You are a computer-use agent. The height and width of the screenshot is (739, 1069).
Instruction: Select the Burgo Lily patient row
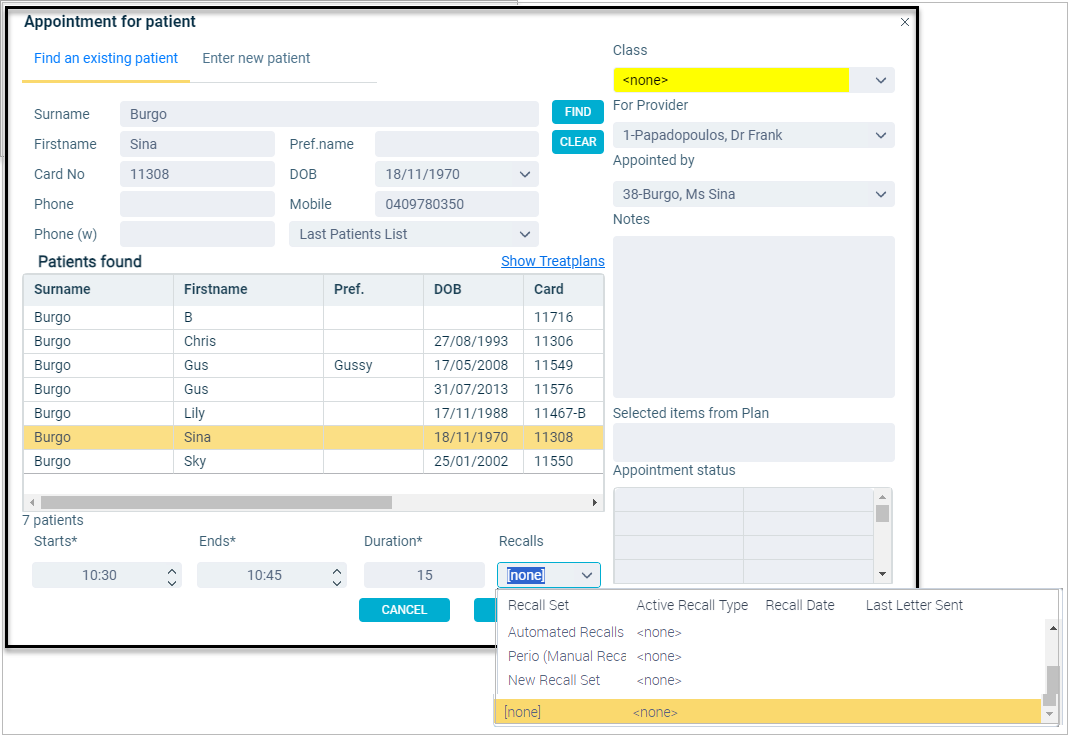point(314,413)
